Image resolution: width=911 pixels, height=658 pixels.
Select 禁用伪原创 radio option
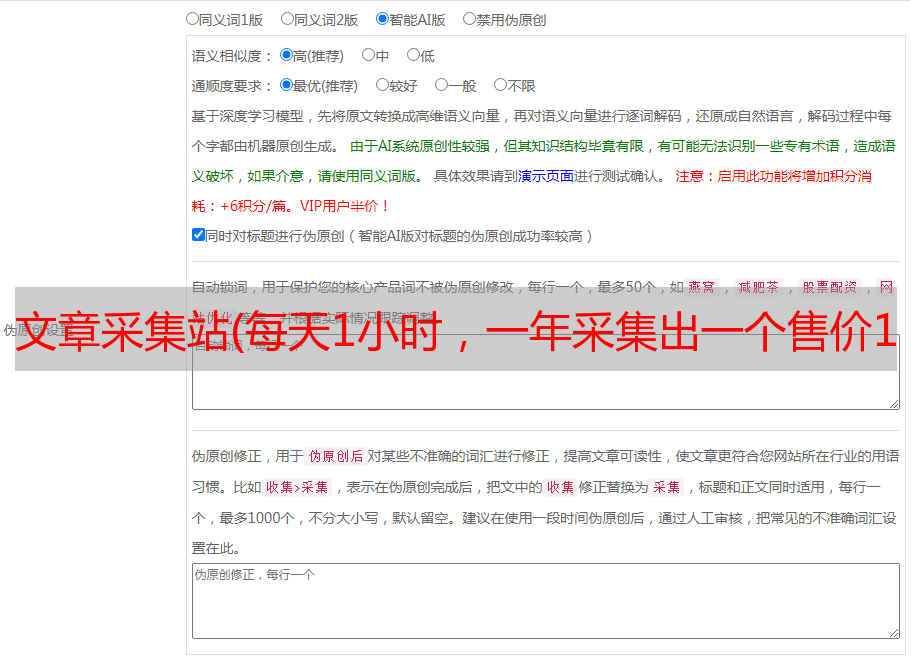pyautogui.click(x=469, y=19)
